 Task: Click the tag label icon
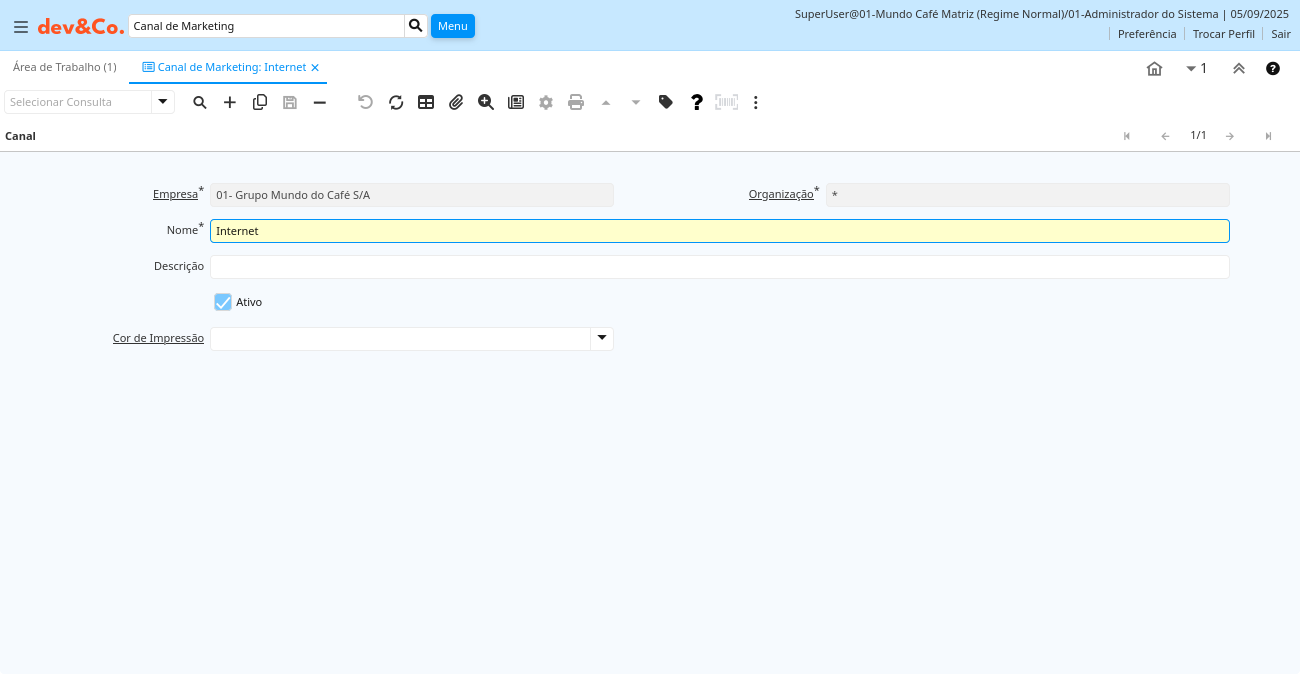point(666,102)
